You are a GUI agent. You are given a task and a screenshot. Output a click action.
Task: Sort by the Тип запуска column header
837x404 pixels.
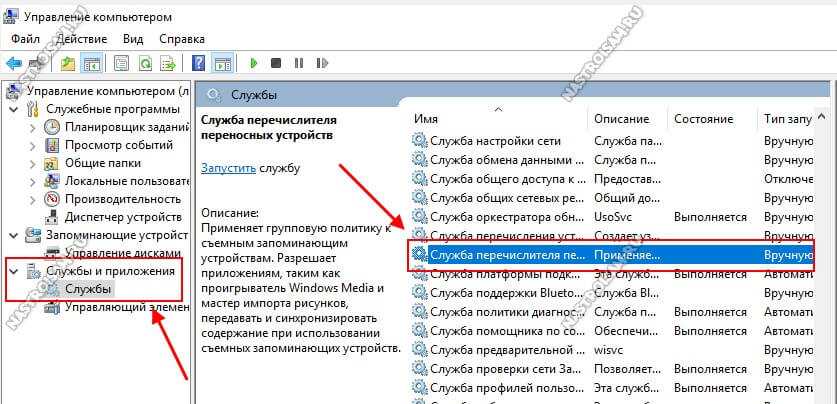pos(787,119)
